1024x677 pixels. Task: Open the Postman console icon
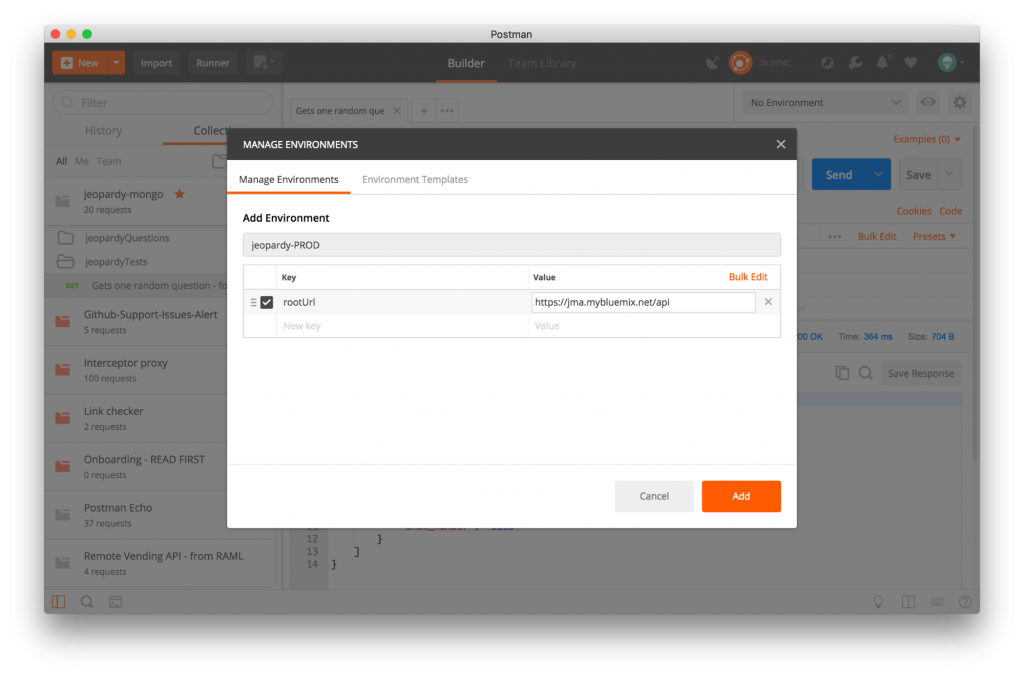pyautogui.click(x=116, y=602)
